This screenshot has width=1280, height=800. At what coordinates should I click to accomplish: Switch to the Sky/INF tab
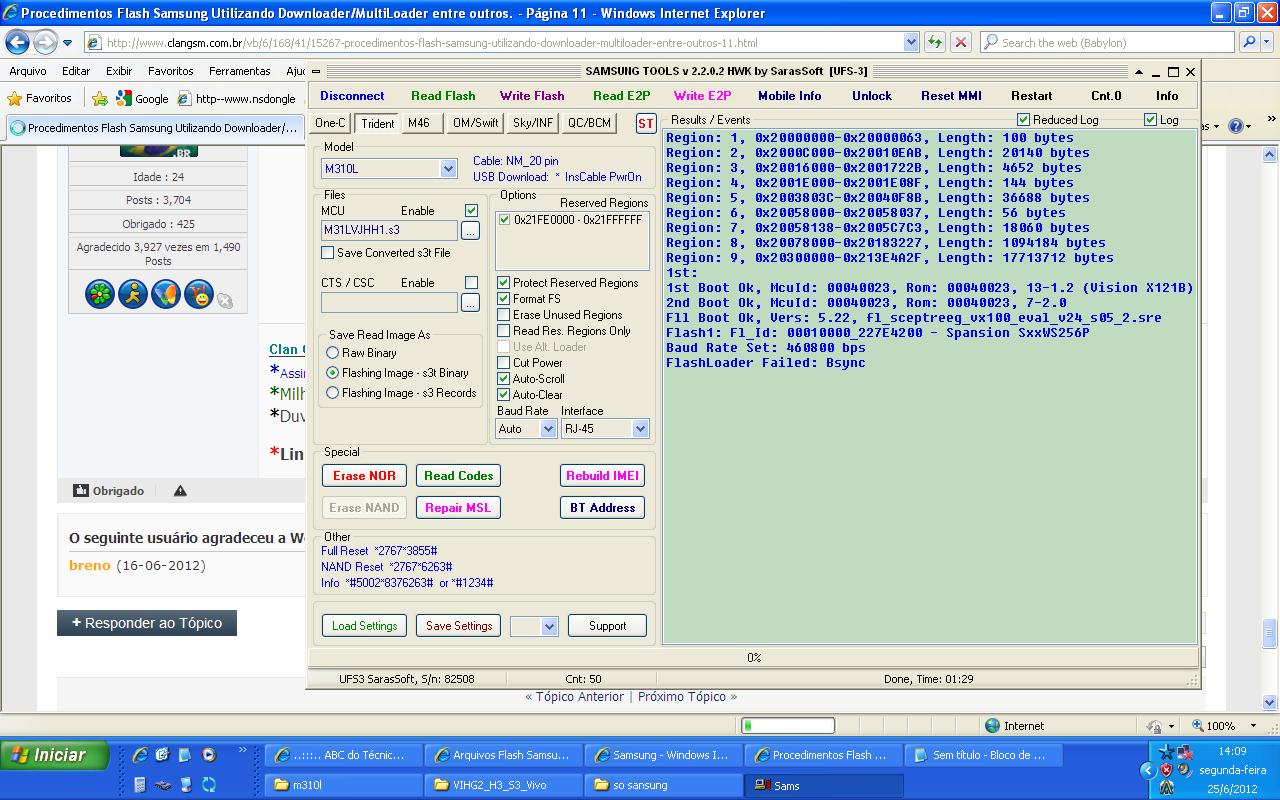point(533,123)
